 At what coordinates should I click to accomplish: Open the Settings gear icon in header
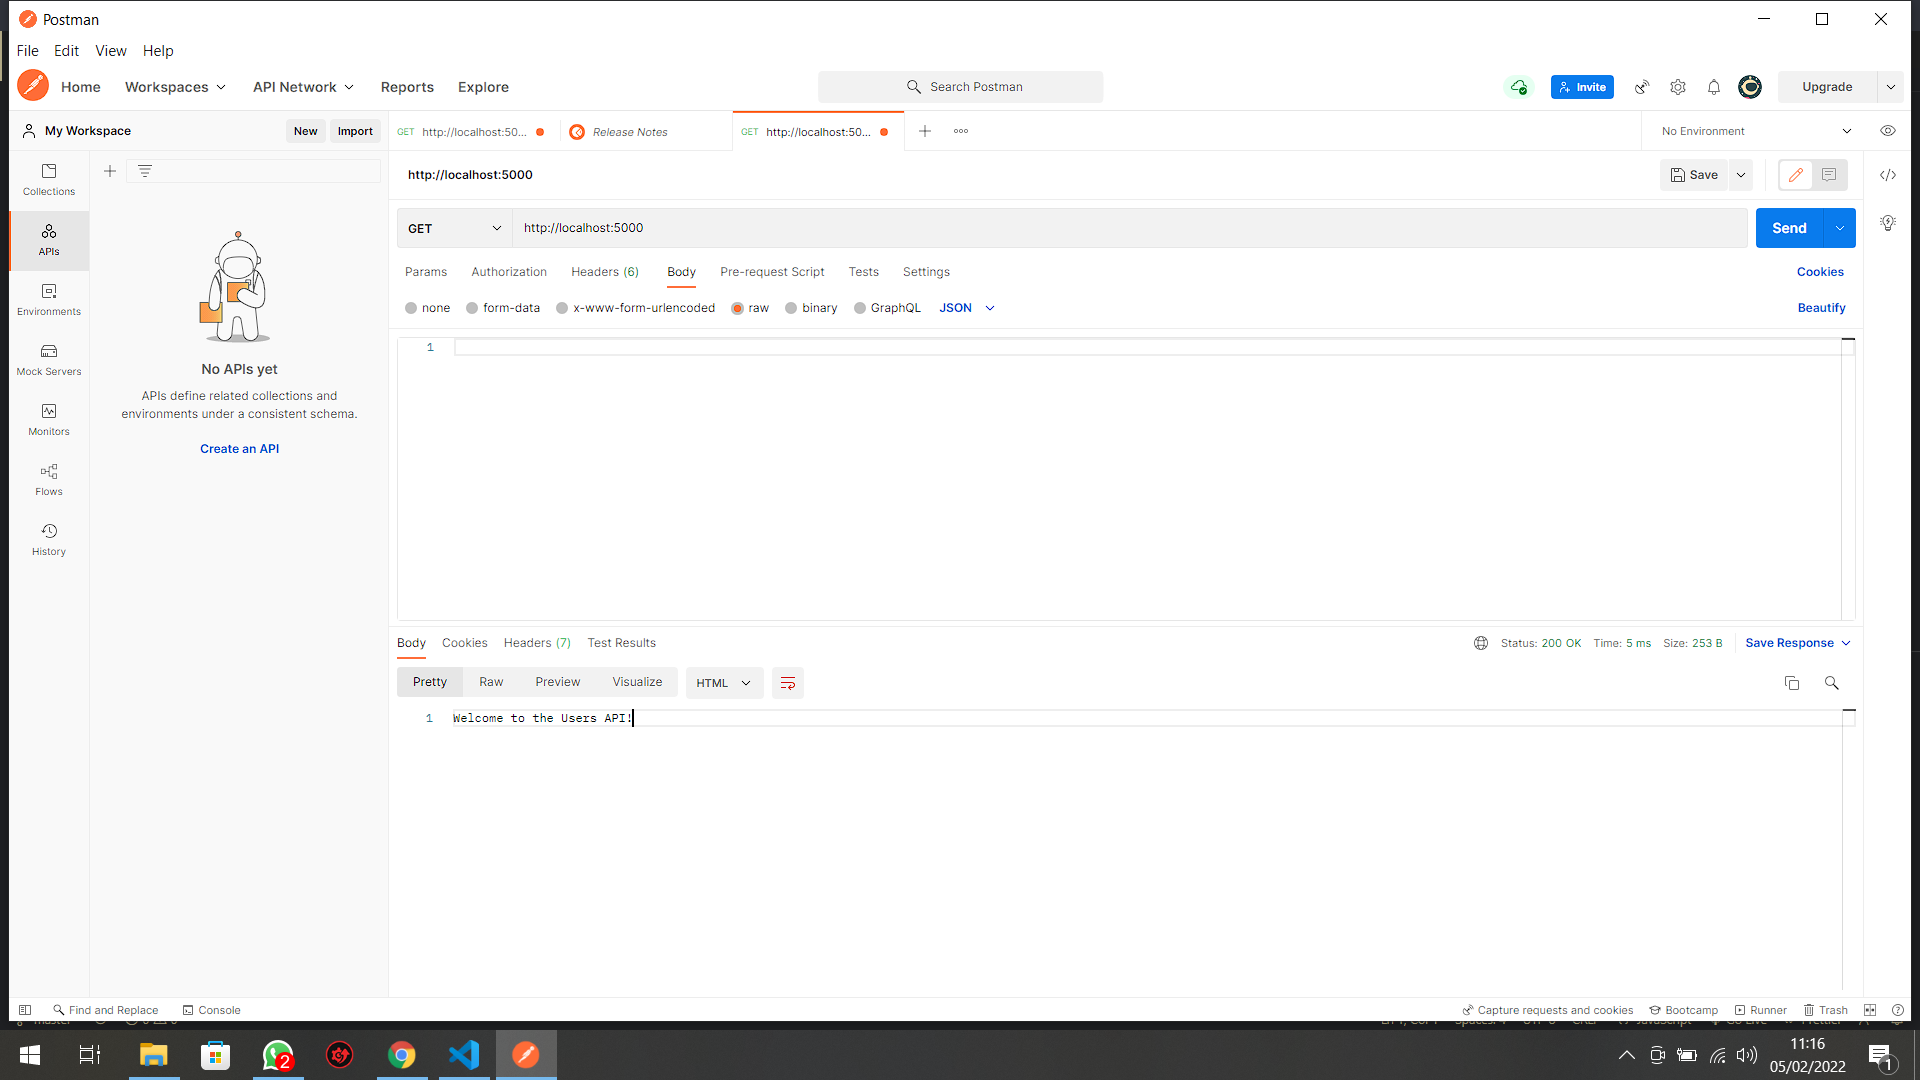[1678, 87]
